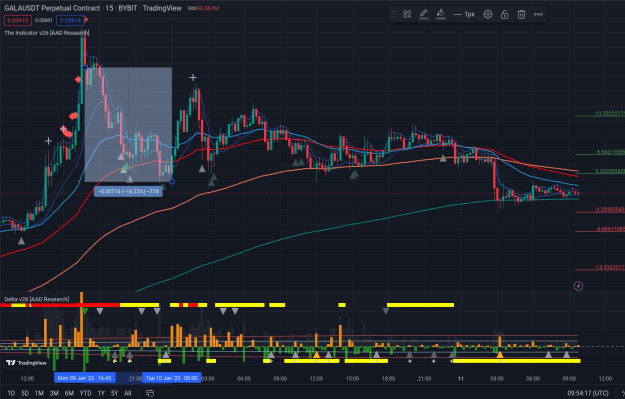The height and width of the screenshot is (399, 625).
Task: Click the TradingView logo
Action: point(27,363)
